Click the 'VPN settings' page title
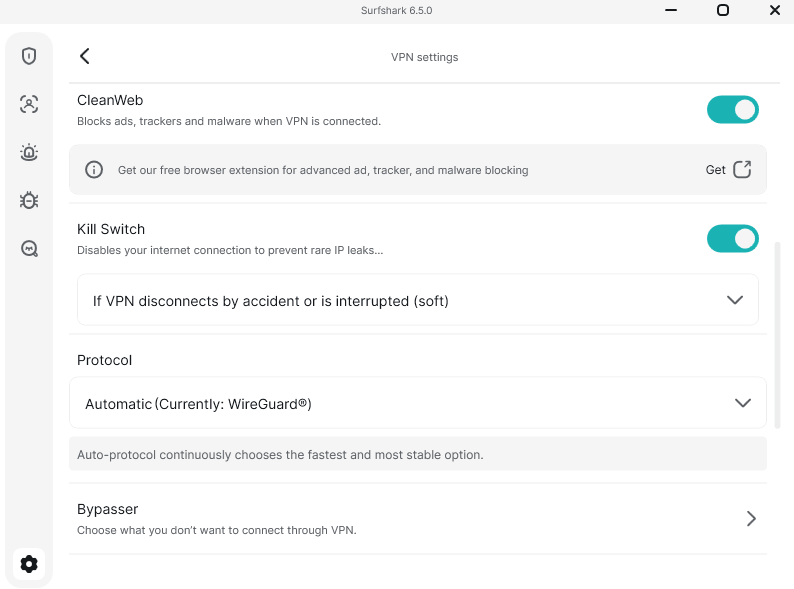794x589 pixels. (x=424, y=57)
